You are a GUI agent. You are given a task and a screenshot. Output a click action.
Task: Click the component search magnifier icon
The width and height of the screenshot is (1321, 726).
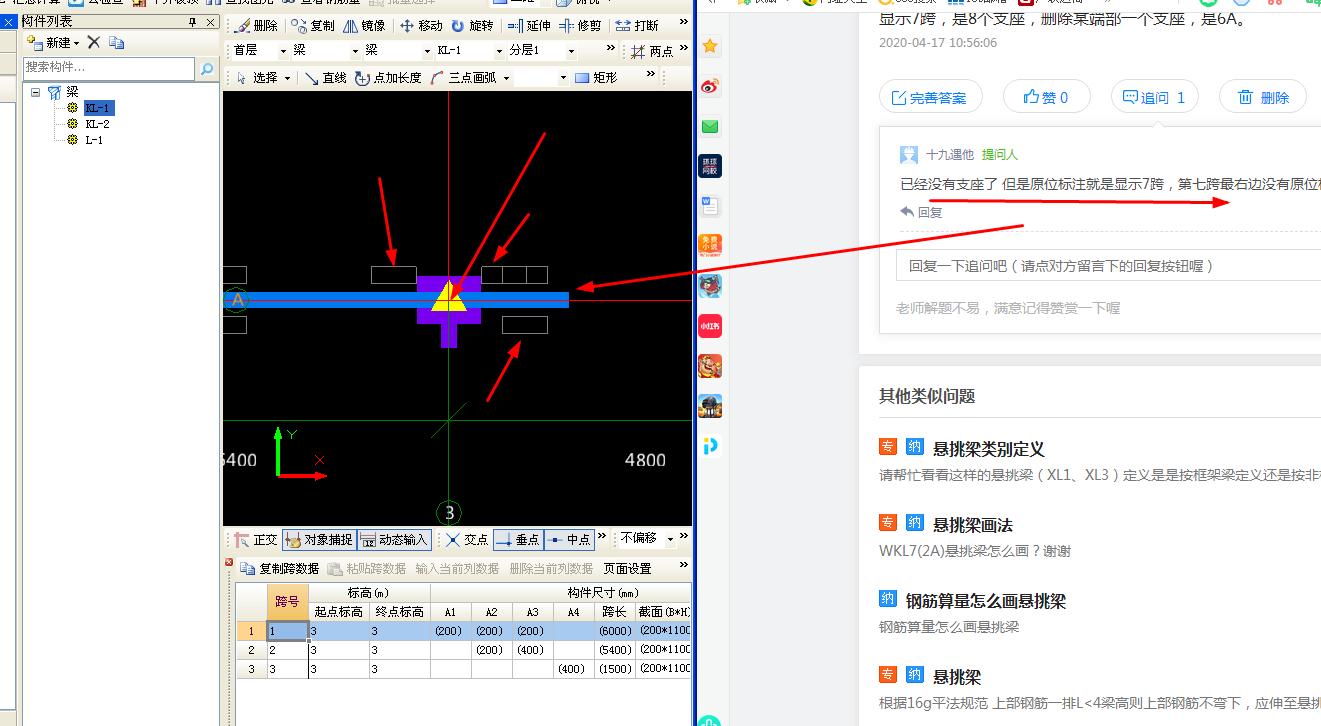[207, 68]
